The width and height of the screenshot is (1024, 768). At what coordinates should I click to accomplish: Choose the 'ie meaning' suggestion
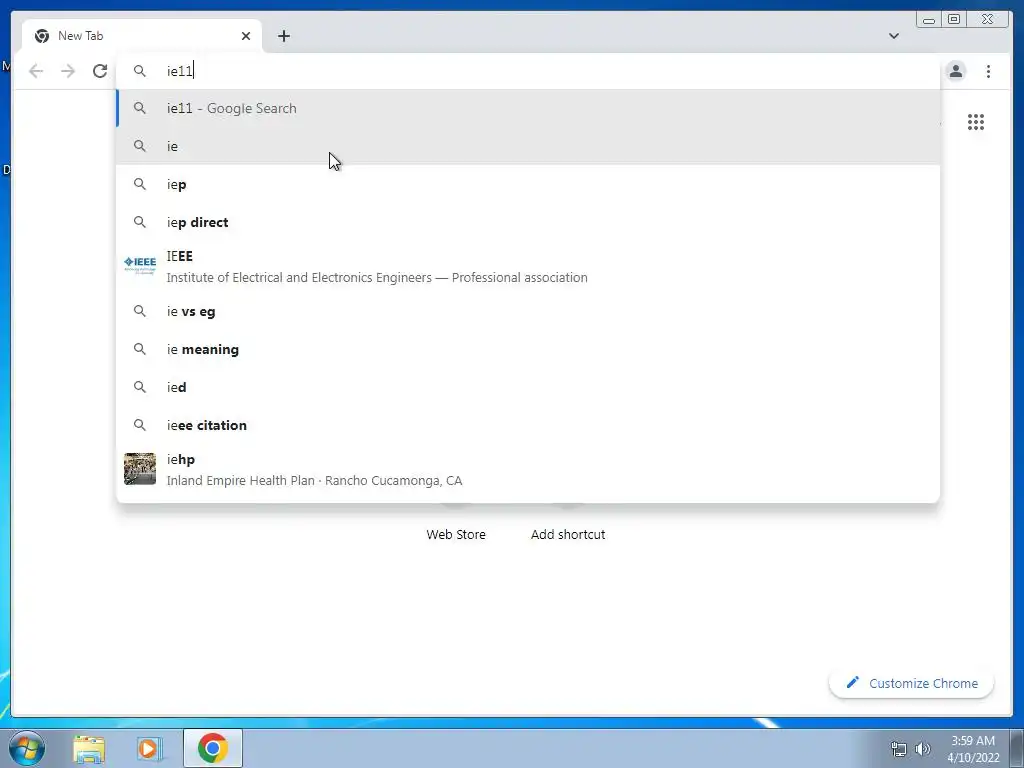[x=528, y=349]
